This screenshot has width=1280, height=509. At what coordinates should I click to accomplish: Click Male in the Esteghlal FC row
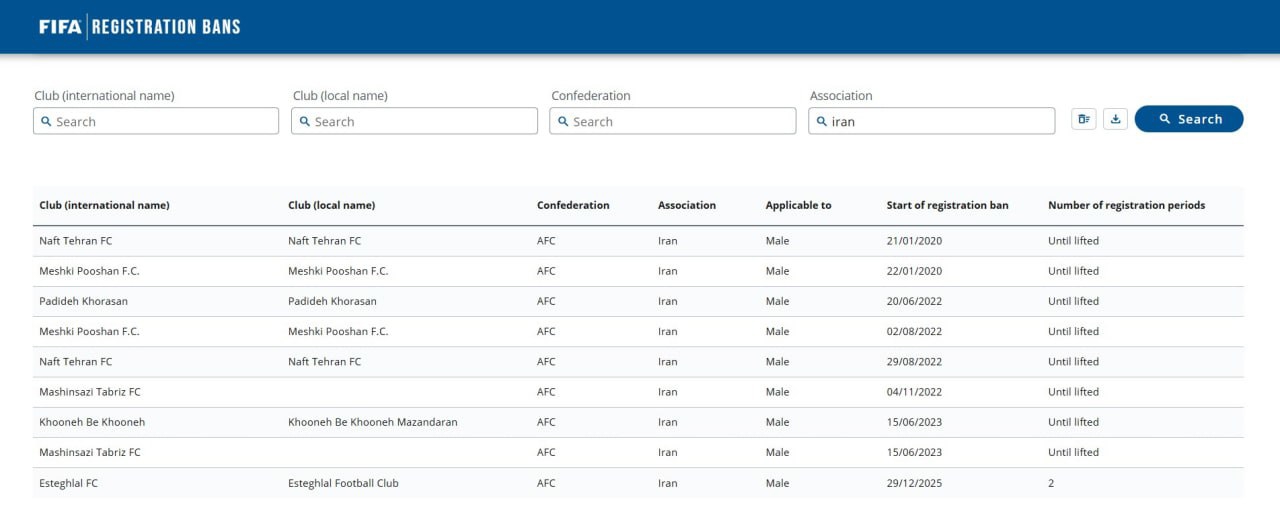(x=777, y=483)
